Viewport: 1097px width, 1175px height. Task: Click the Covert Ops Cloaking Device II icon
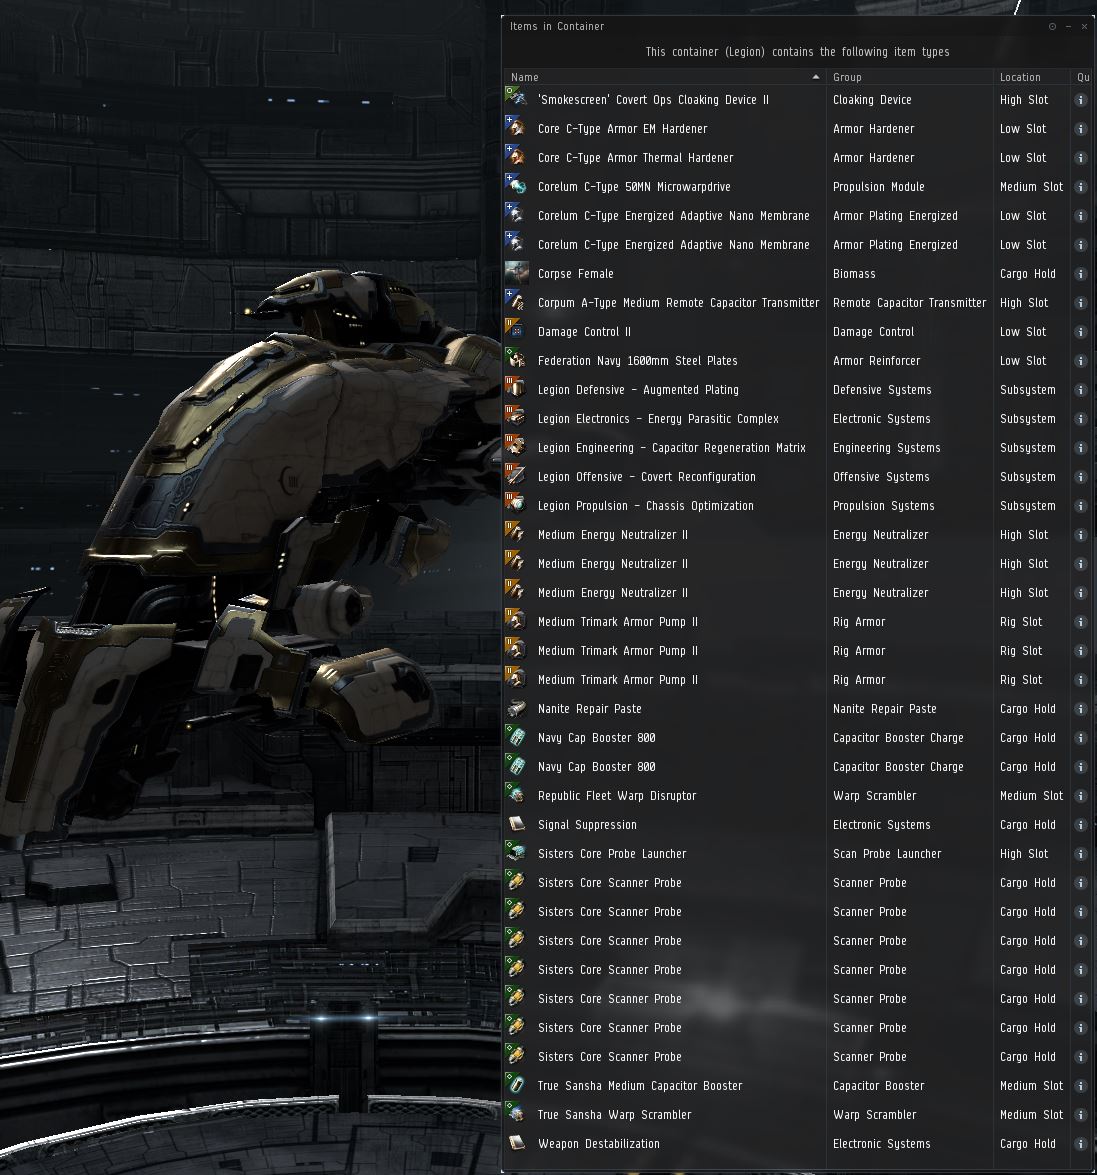tap(516, 99)
